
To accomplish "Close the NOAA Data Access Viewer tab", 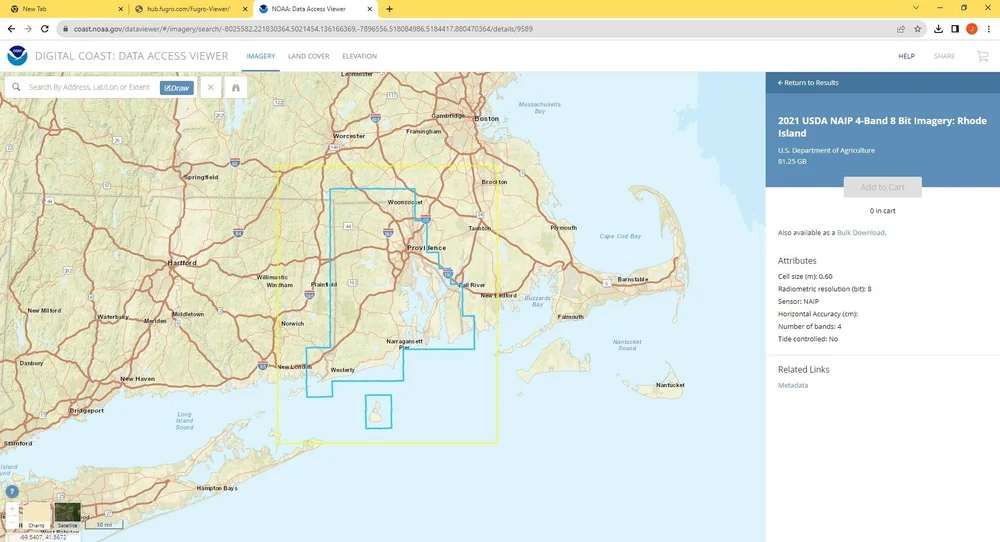I will click(x=369, y=9).
